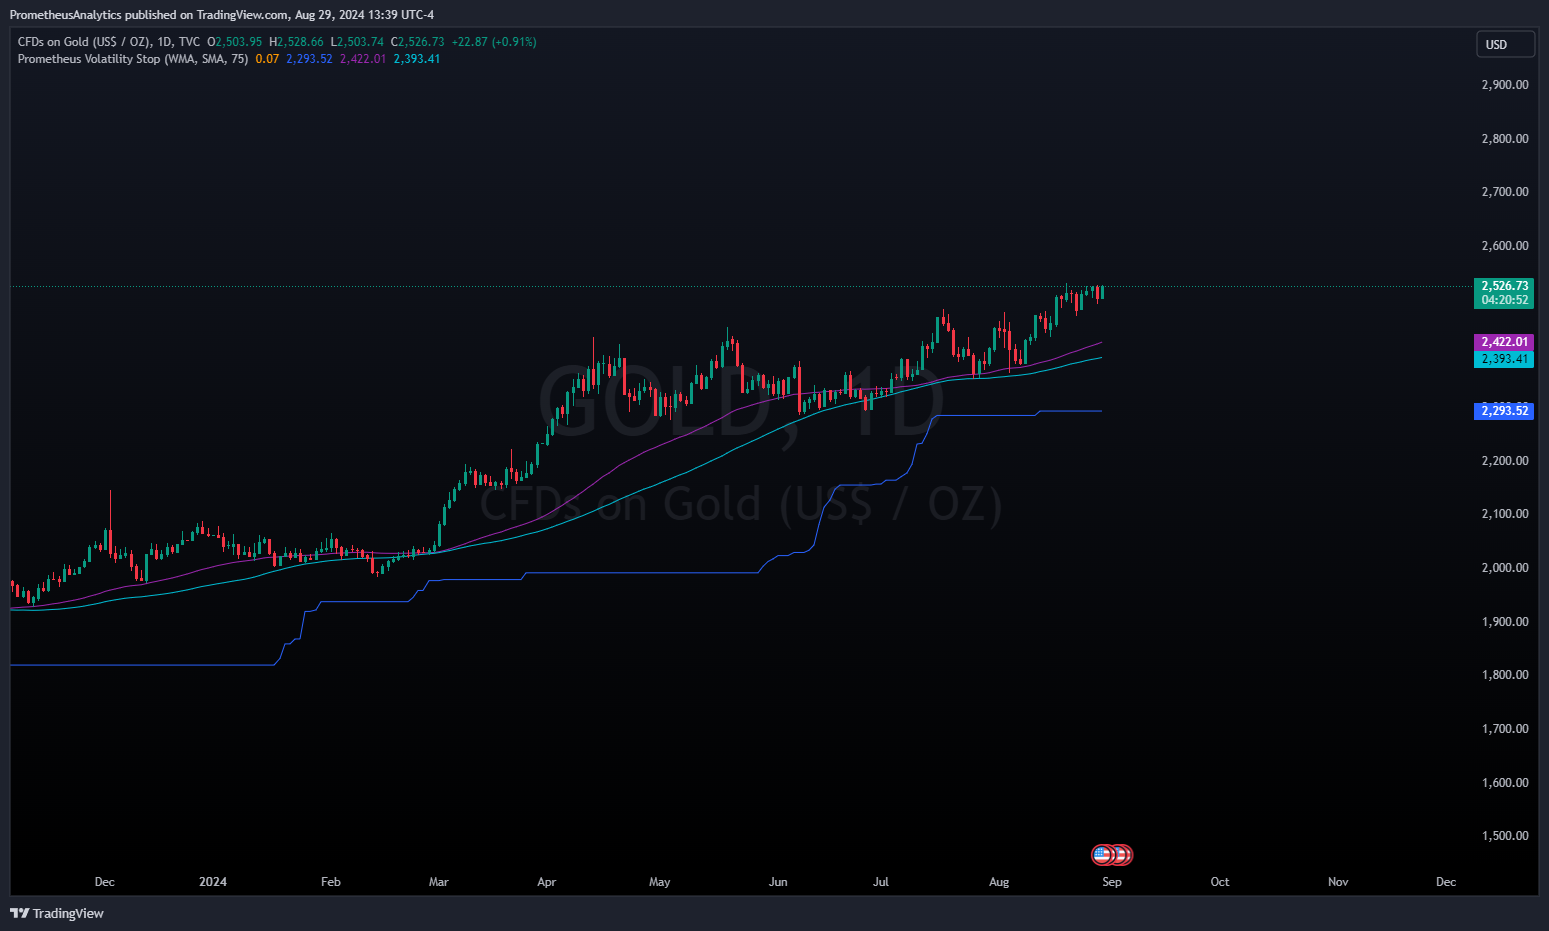Click the 2,000.00 price axis label

click(x=1505, y=568)
